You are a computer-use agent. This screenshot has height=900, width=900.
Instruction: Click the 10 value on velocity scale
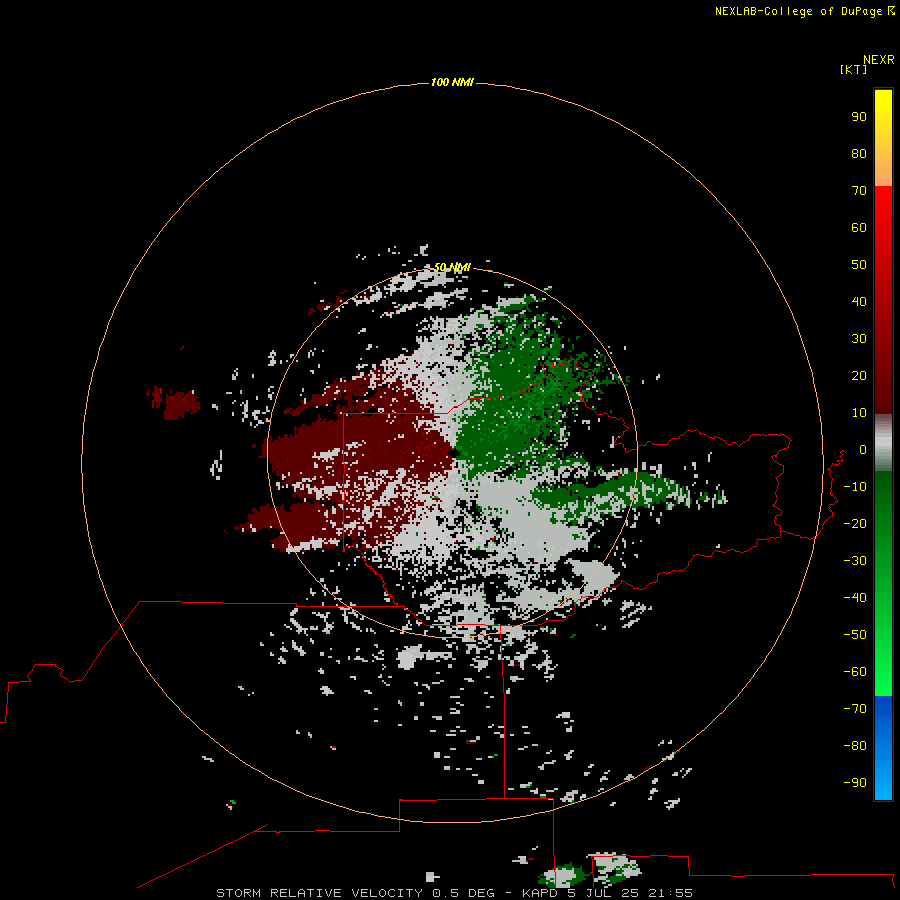click(859, 413)
